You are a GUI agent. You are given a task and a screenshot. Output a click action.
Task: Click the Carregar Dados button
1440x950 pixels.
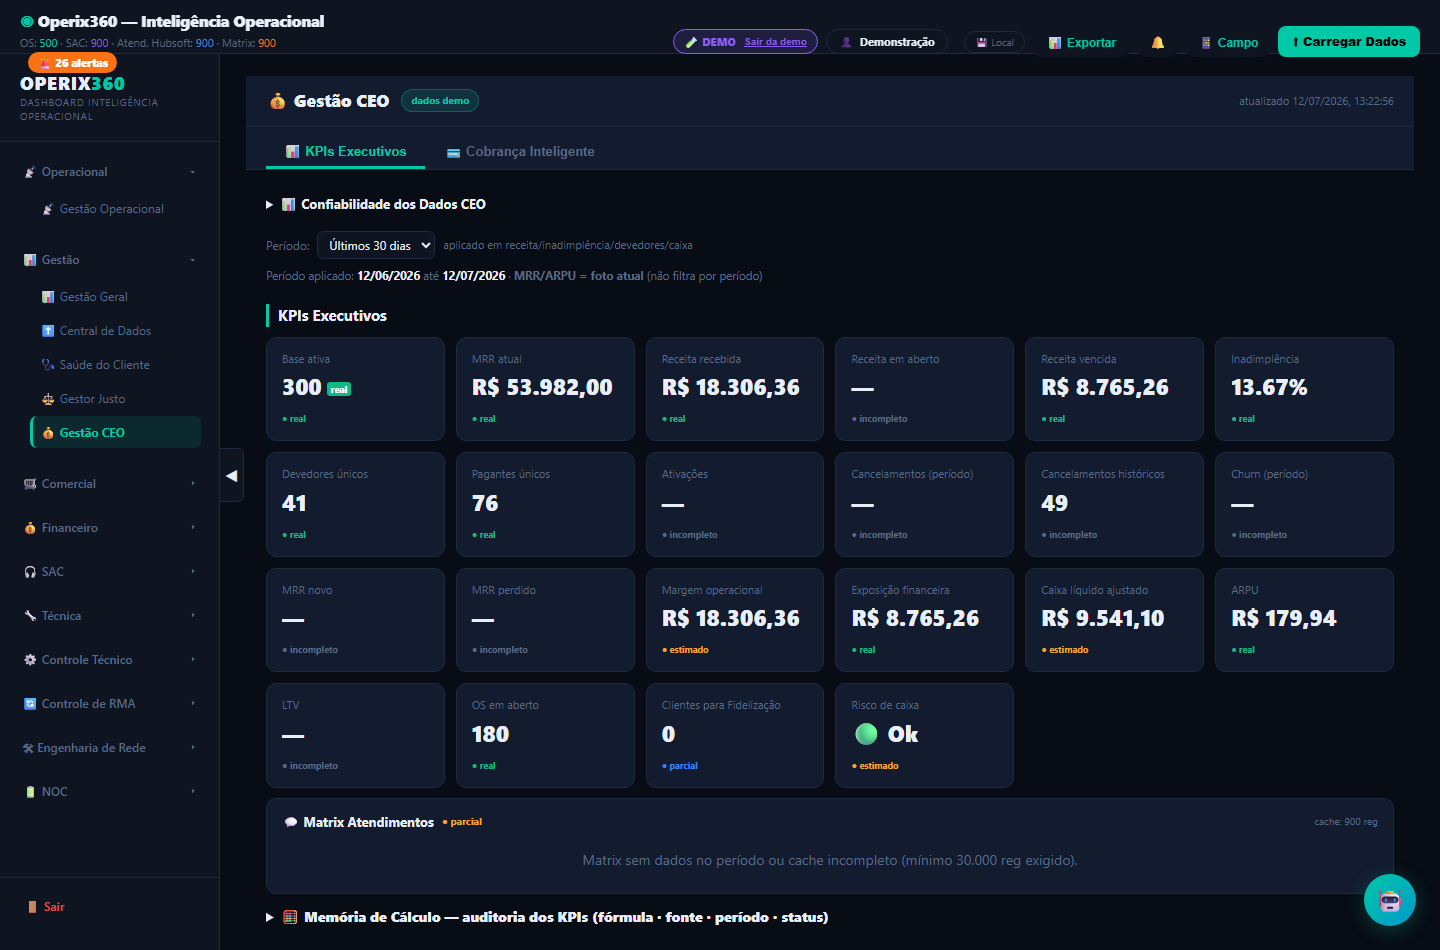click(x=1349, y=42)
